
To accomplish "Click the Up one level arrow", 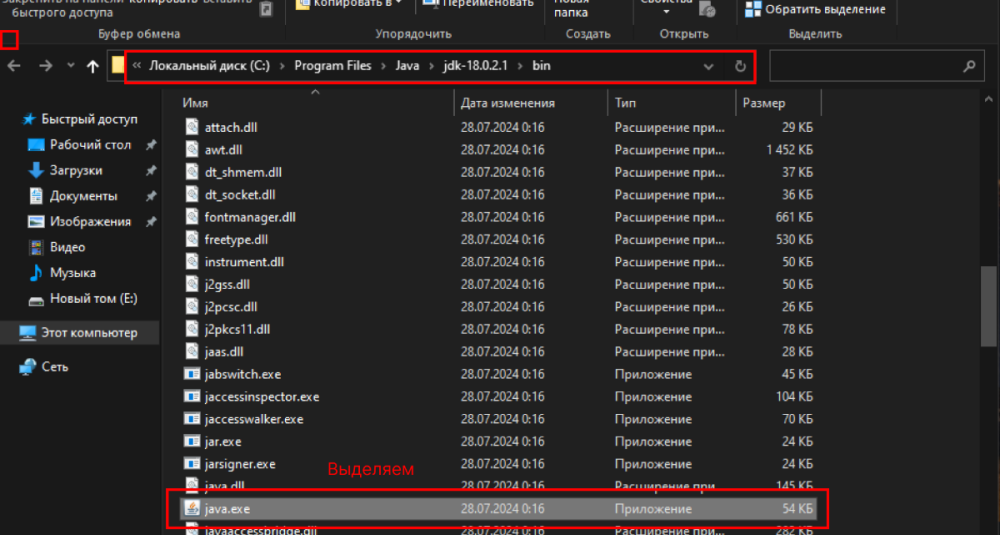I will click(93, 66).
